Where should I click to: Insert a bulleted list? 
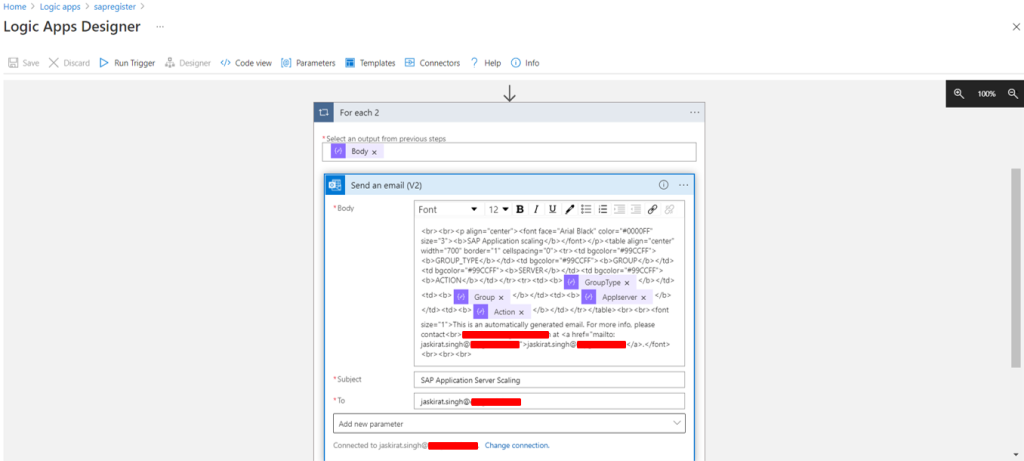(x=586, y=210)
